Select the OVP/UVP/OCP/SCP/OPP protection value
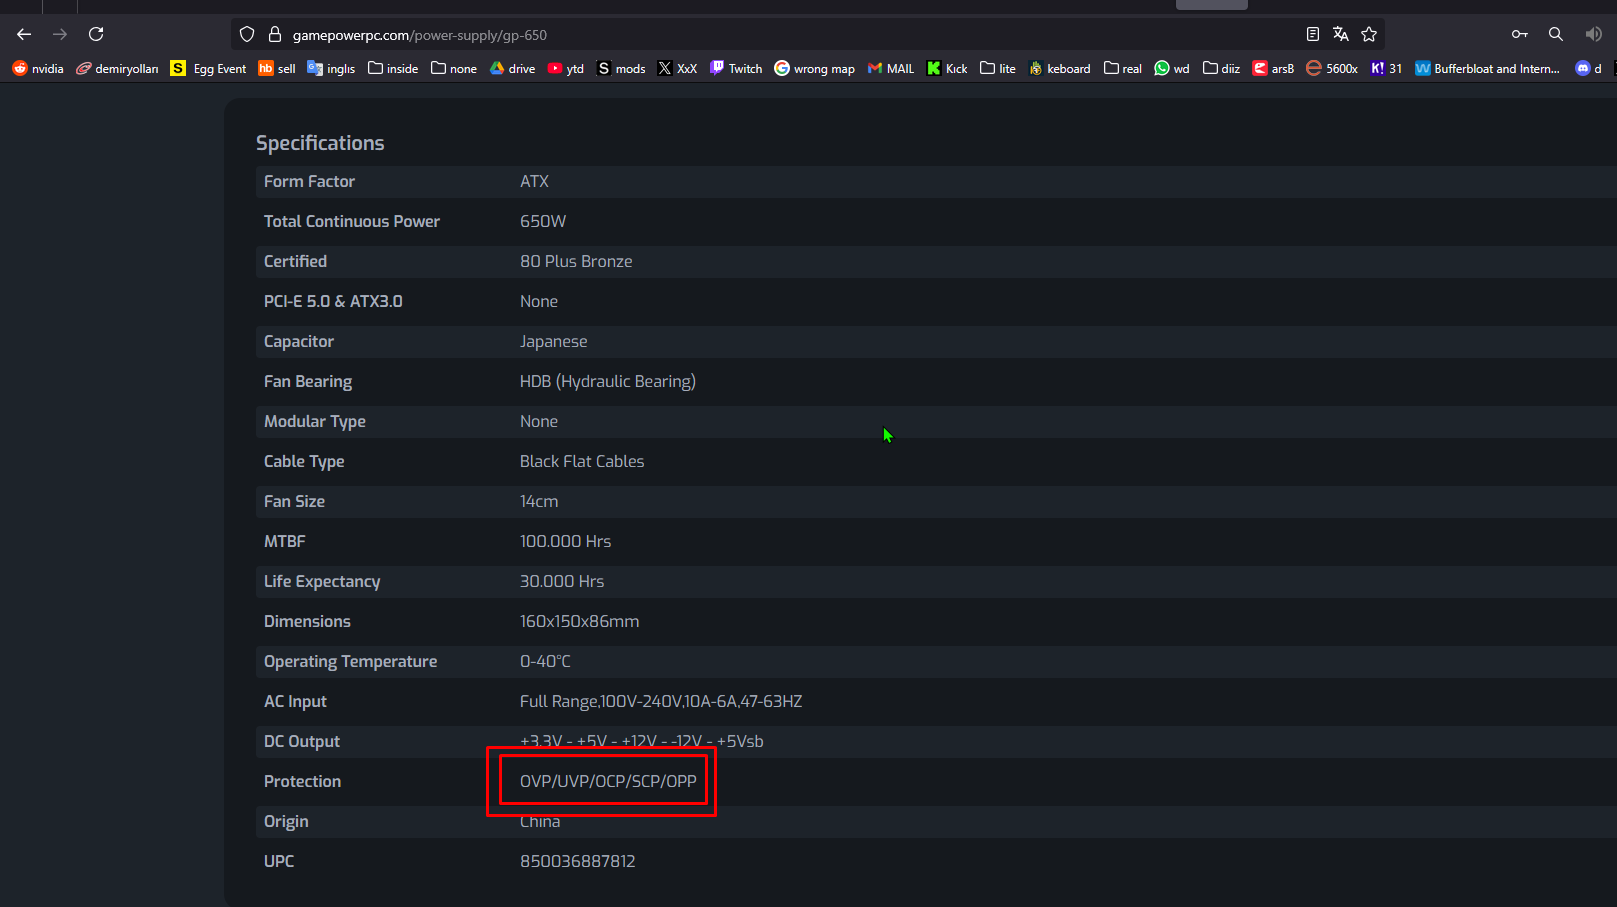Screen dimensions: 1617x907 [608, 781]
